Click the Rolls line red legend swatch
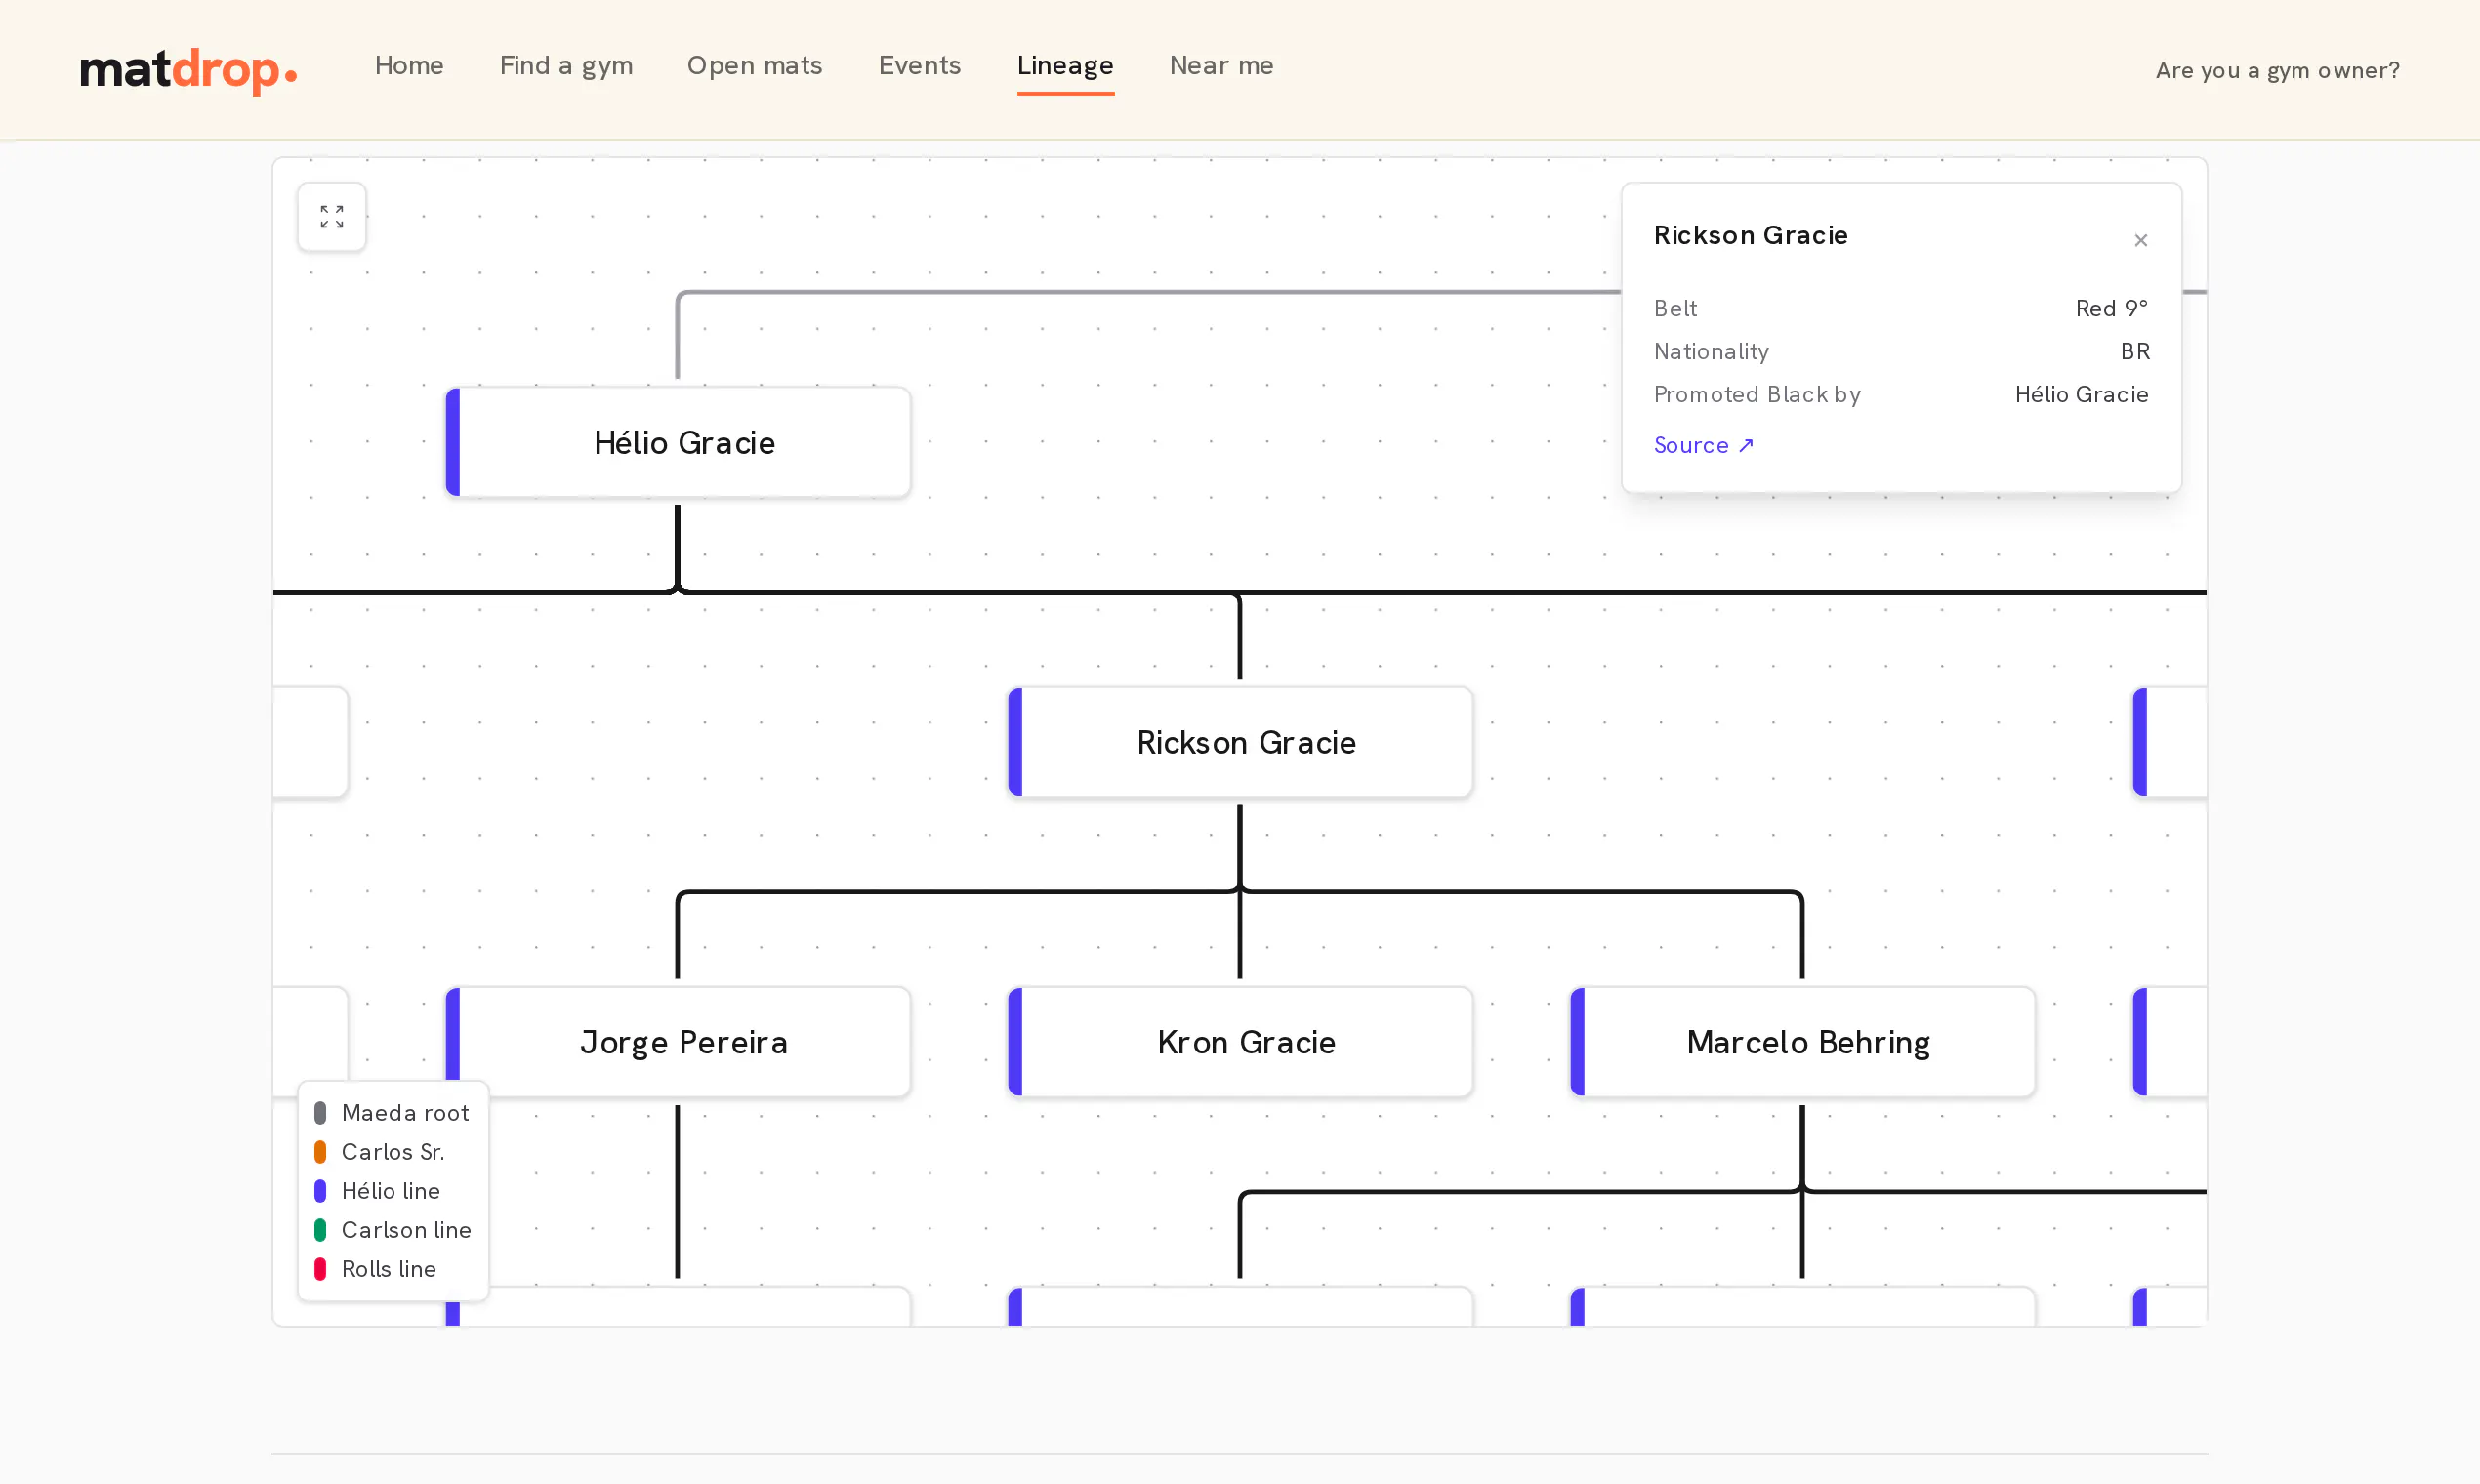 320,1269
